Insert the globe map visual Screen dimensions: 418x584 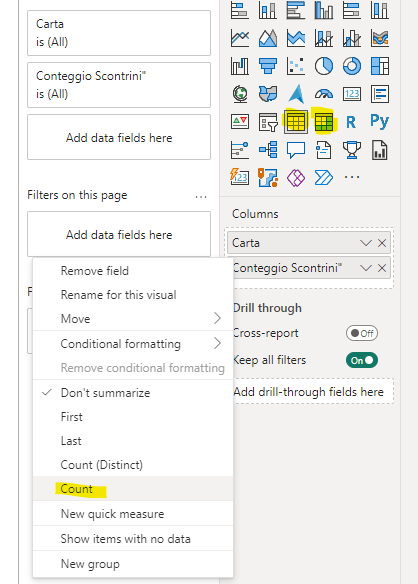(240, 94)
